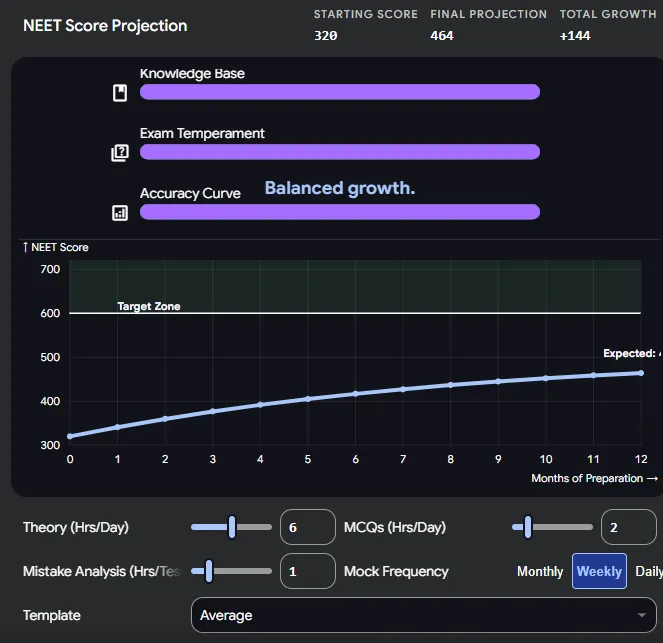
Task: Click the Accuracy Curve chart icon
Action: [x=120, y=213]
